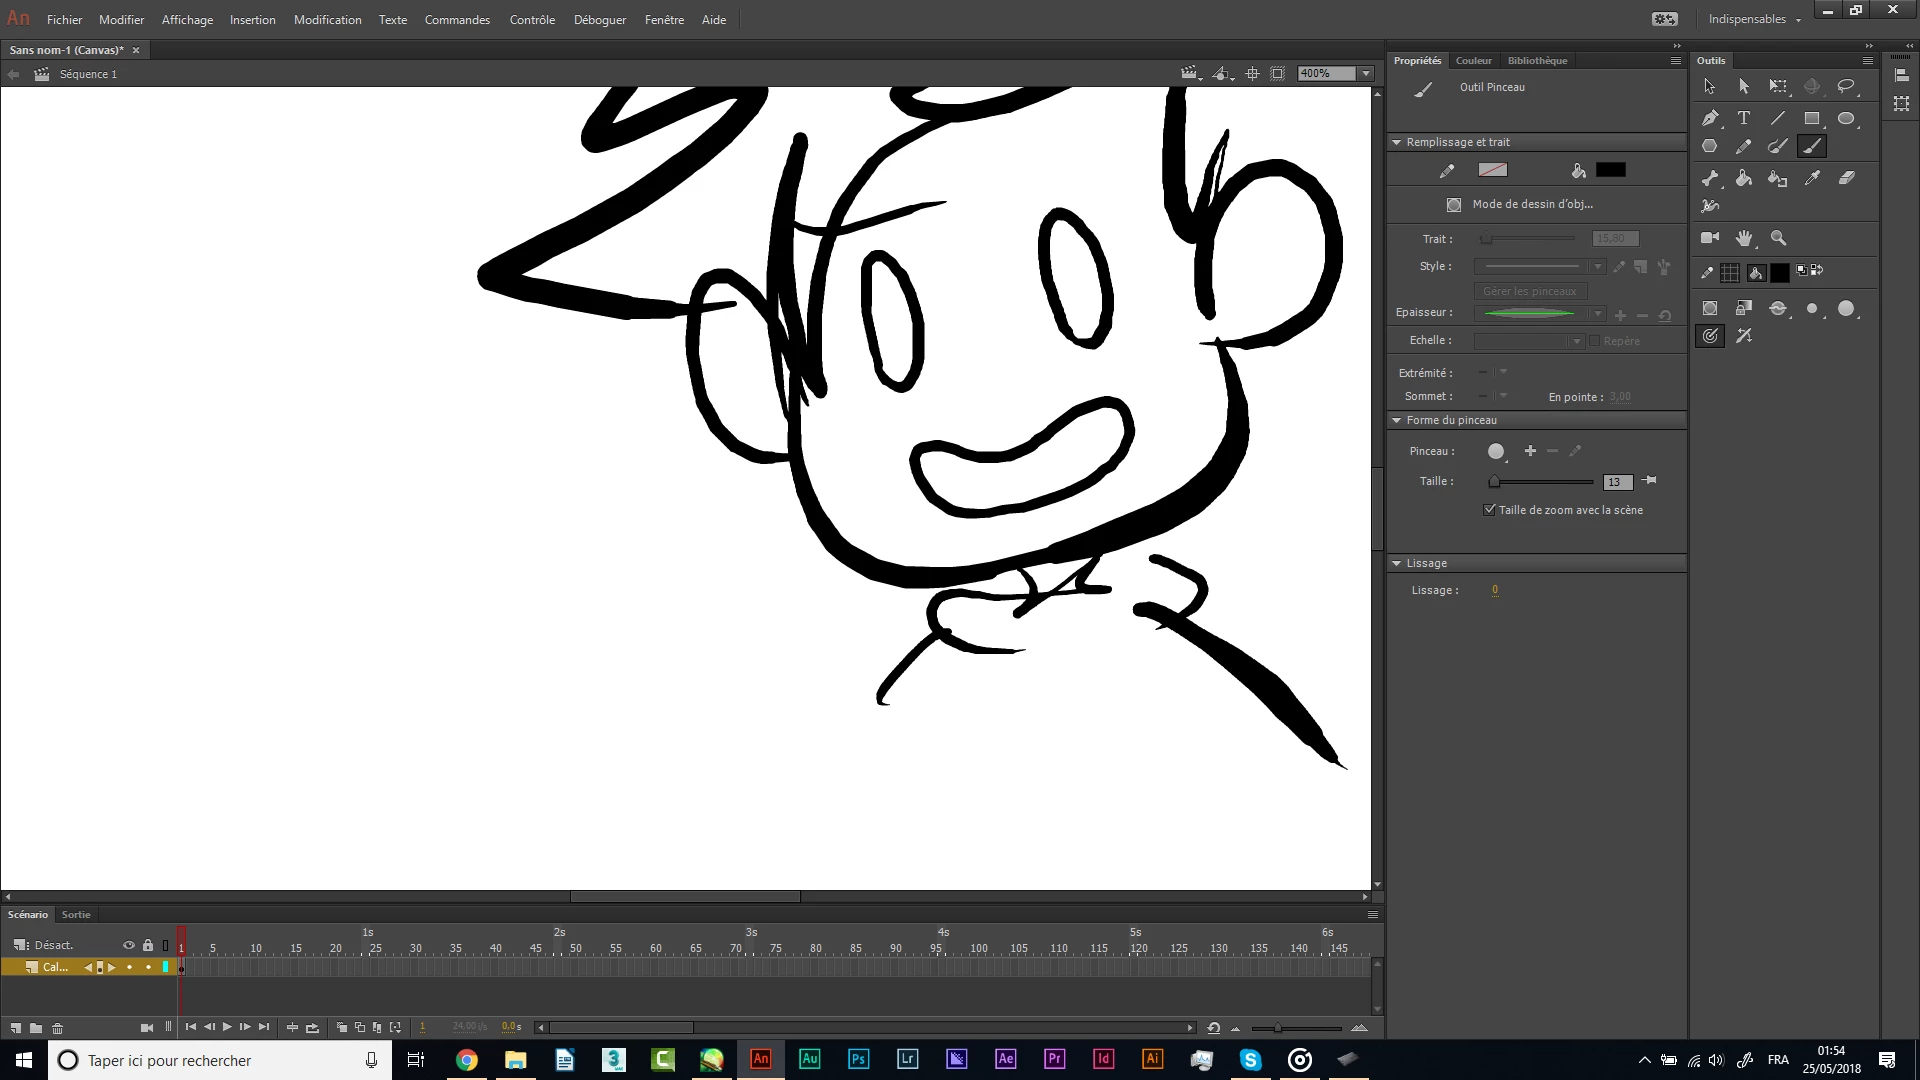Click the black fill color swatch
The width and height of the screenshot is (1920, 1080).
[x=1610, y=171]
